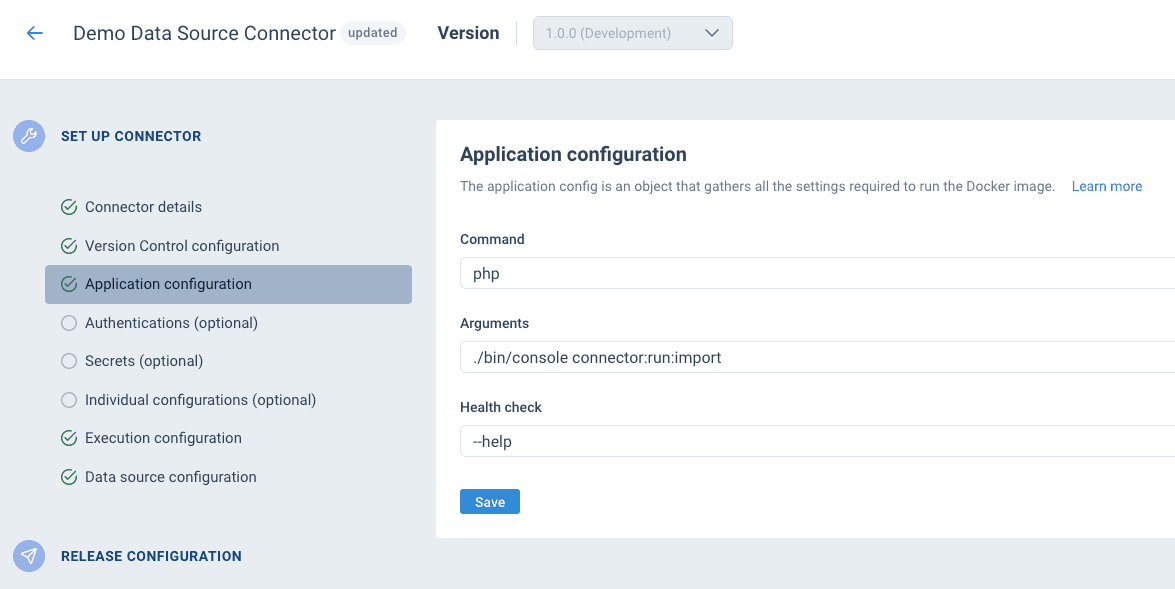Open the Learn more link
Image resolution: width=1175 pixels, height=589 pixels.
coord(1106,186)
